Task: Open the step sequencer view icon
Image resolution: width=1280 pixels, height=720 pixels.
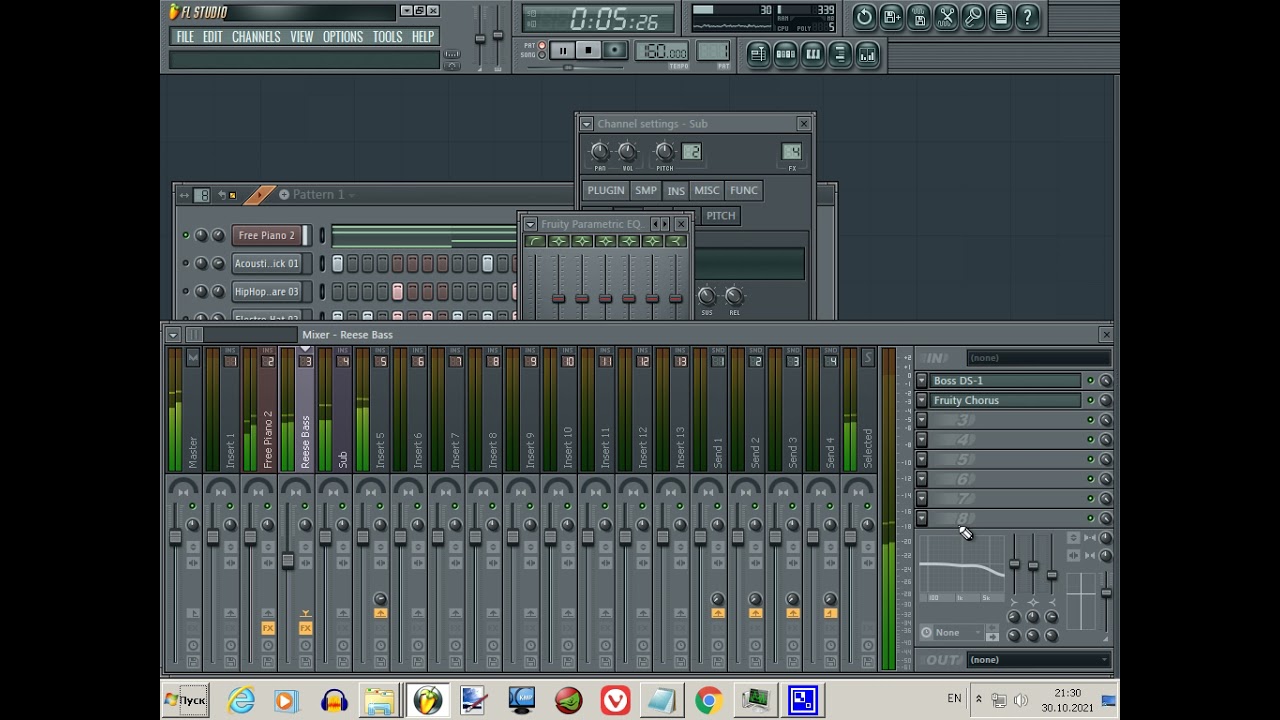Action: click(785, 54)
